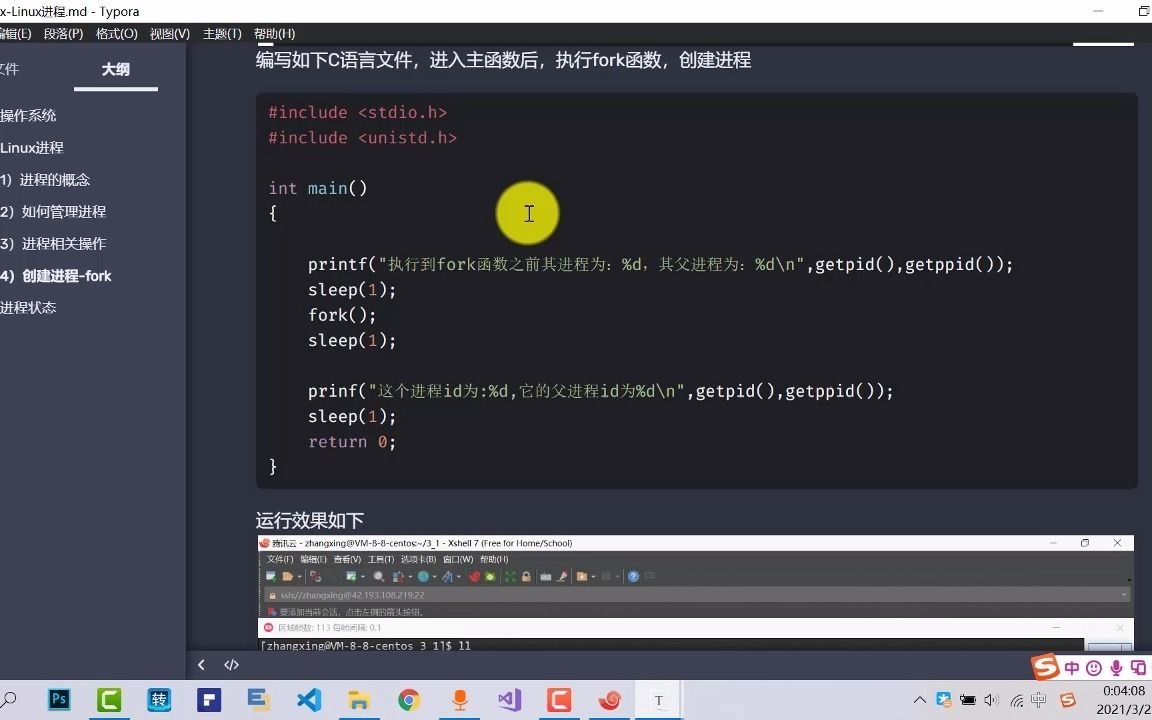Open the taskbar app with stacked-lines icon
Viewport: 1152px width, 720px height.
point(259,699)
